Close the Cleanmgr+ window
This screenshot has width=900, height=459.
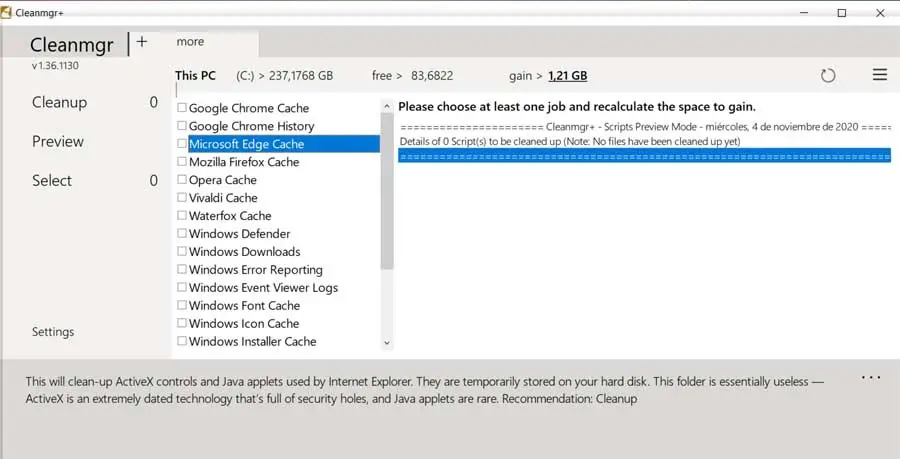pos(880,13)
